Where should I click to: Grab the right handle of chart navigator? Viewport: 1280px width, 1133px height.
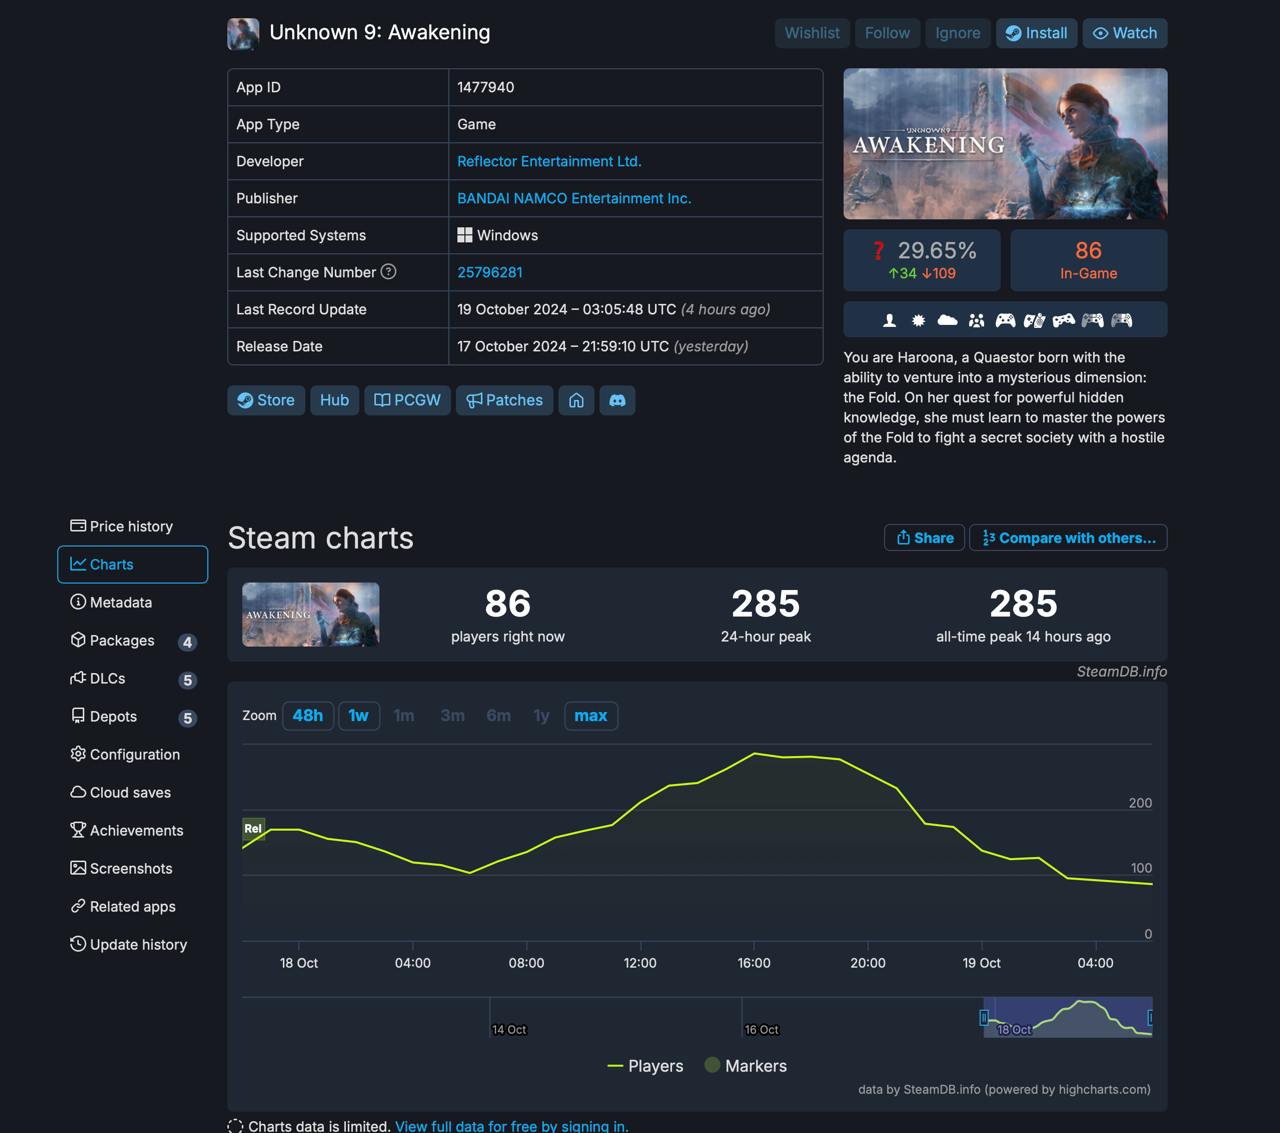[1151, 1017]
